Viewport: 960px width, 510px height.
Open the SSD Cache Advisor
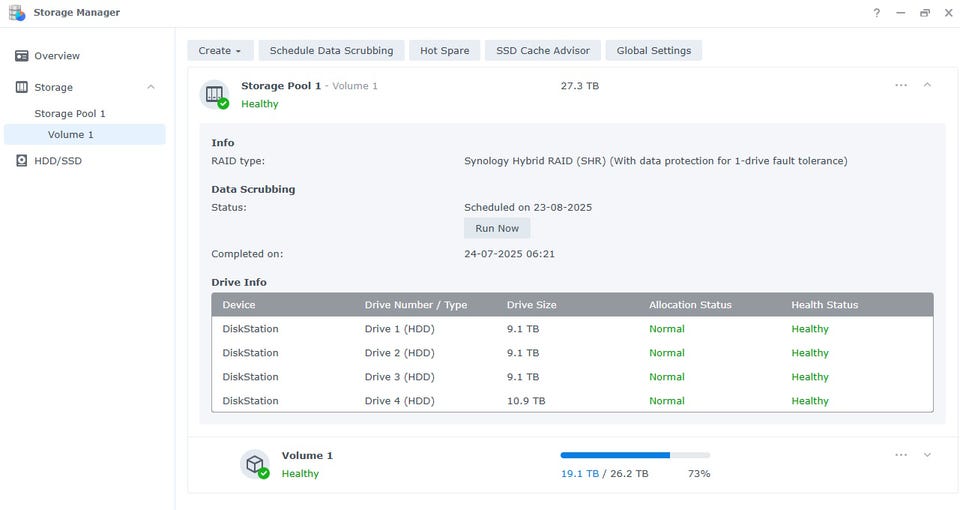pos(543,50)
